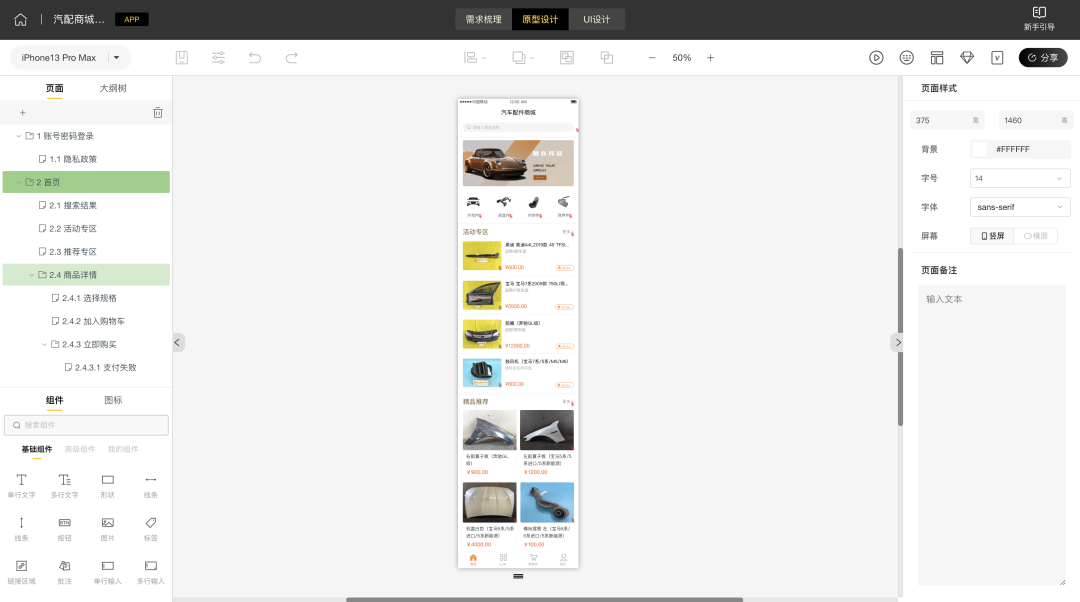Switch to the 组件 components tab
Image resolution: width=1080 pixels, height=602 pixels.
point(54,400)
